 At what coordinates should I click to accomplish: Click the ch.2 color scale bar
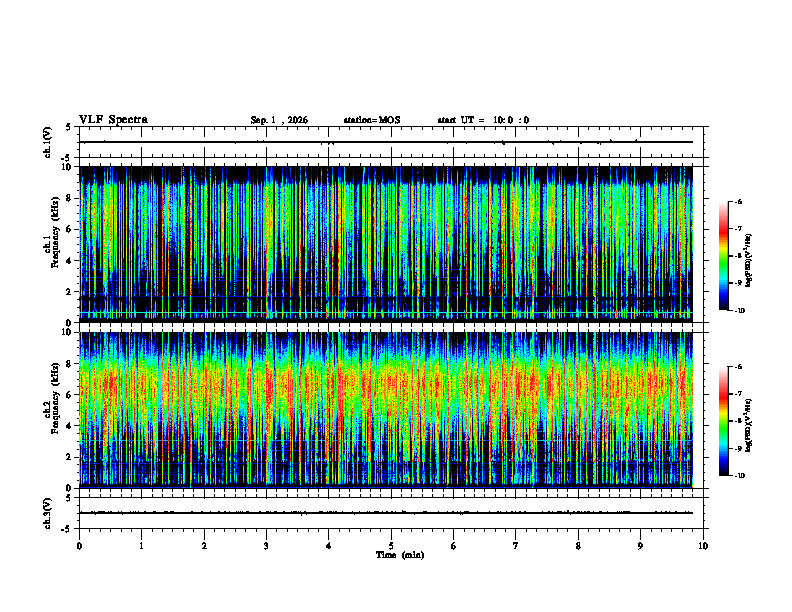coord(723,421)
